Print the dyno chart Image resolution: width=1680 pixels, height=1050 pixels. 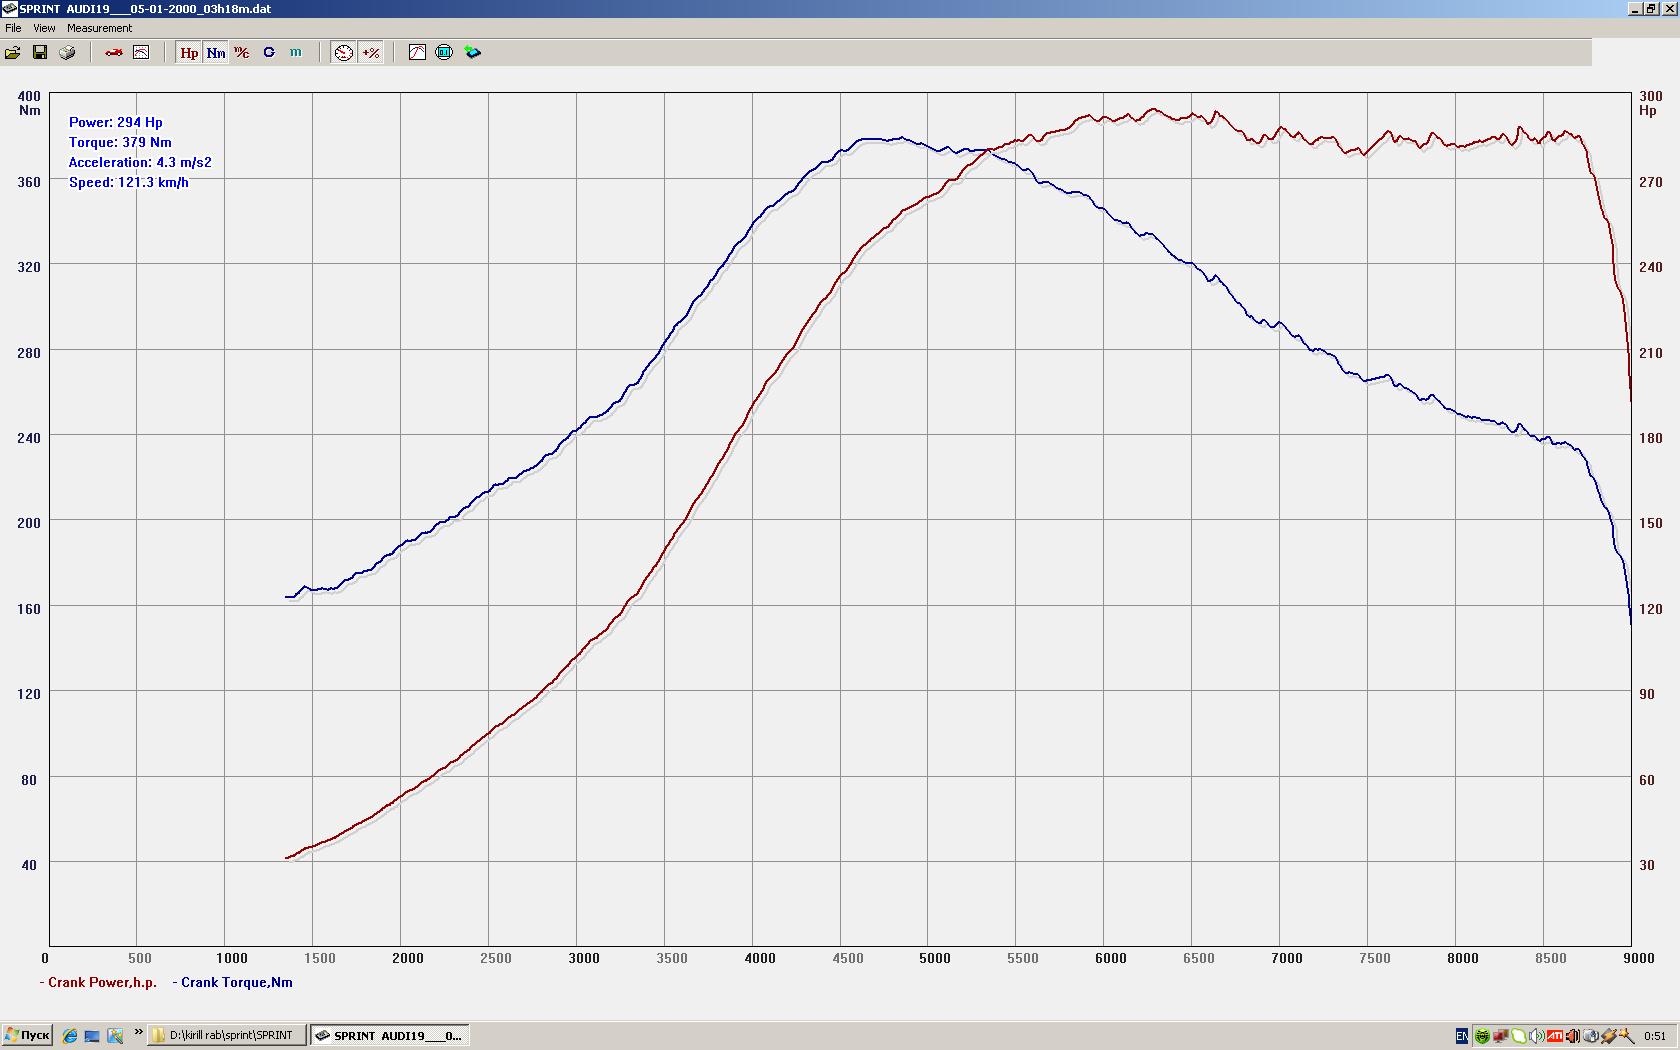[67, 52]
